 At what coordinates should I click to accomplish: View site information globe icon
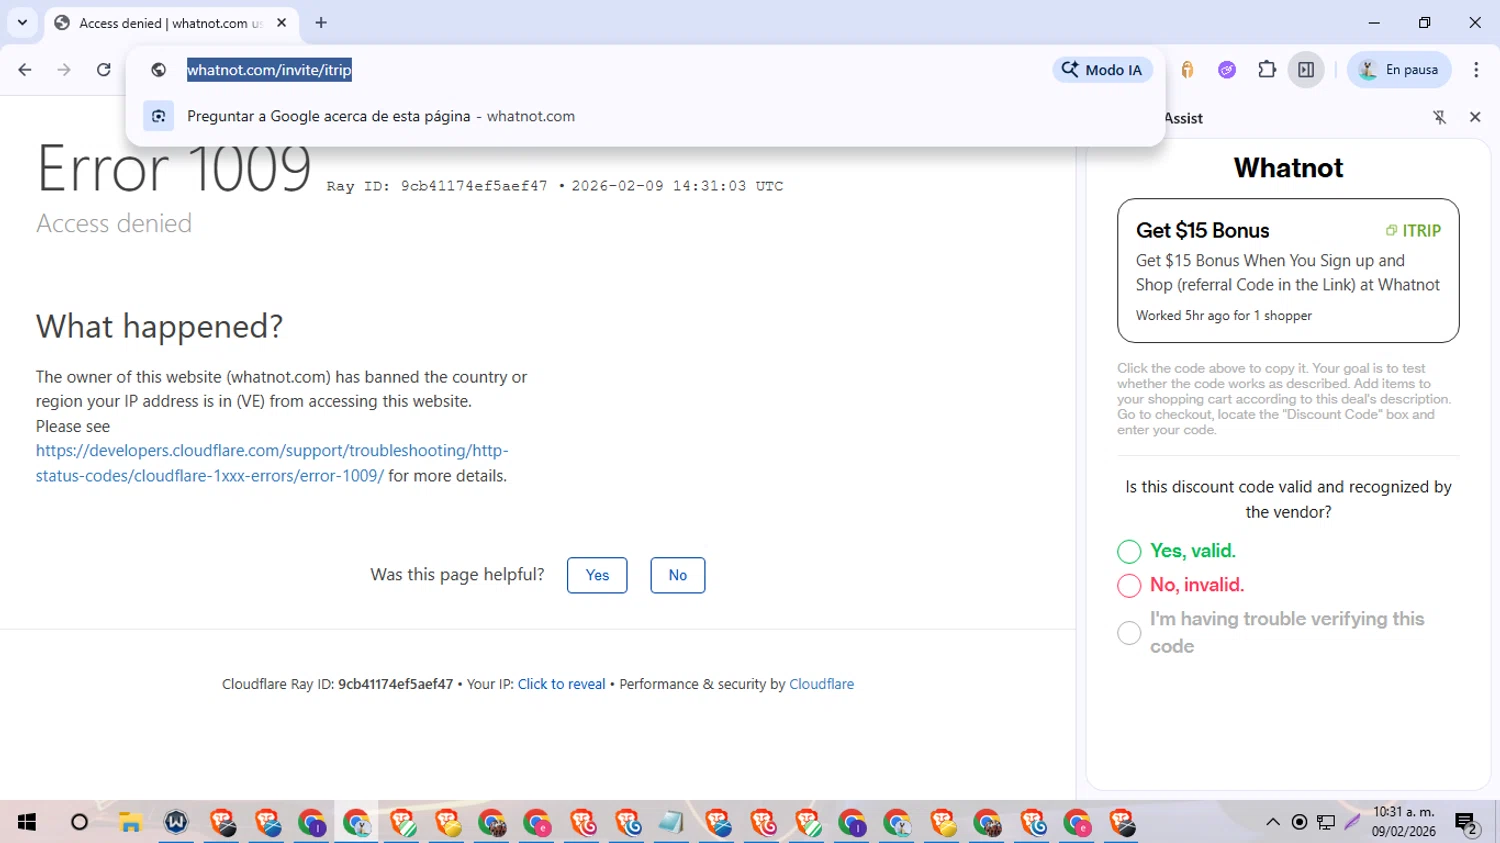coord(158,70)
